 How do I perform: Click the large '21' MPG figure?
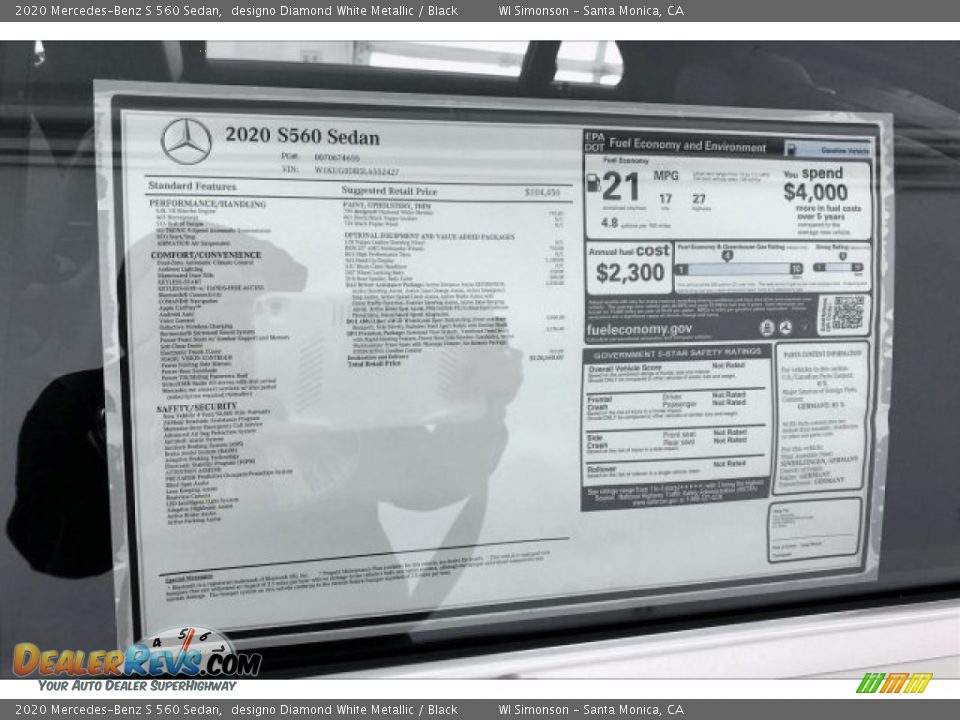621,186
